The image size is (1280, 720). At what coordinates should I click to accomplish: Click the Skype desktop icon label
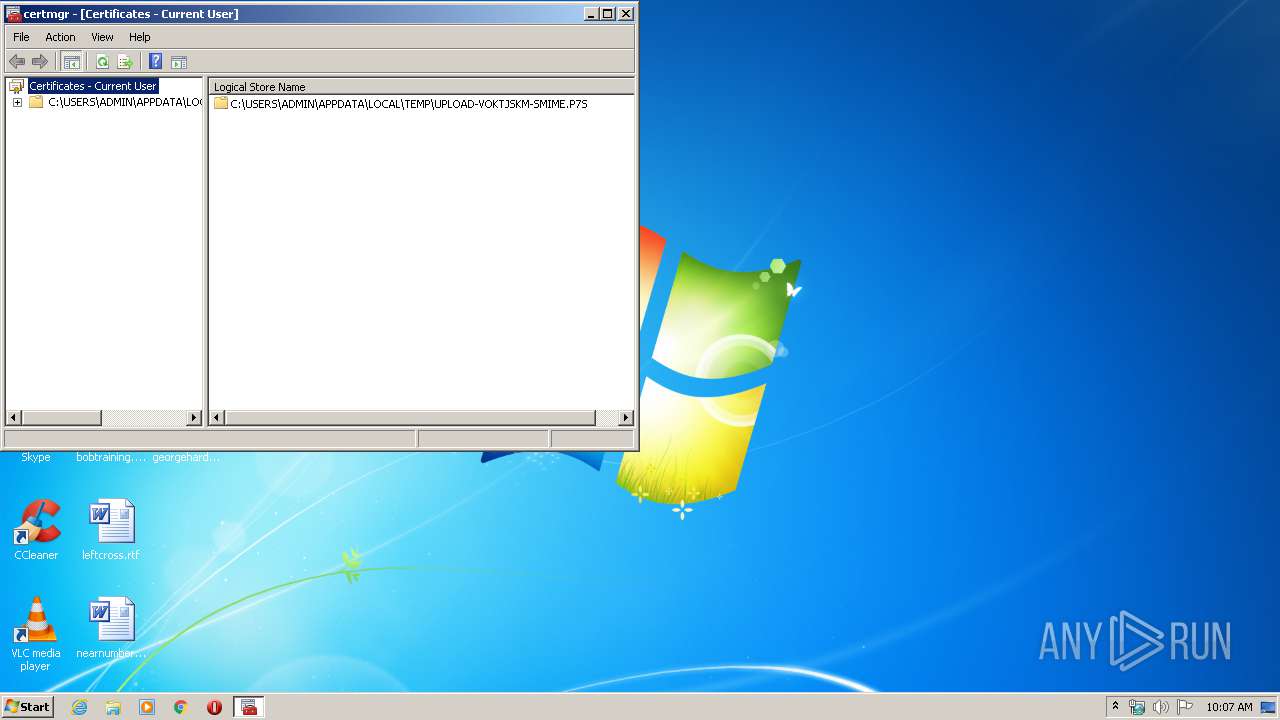[x=36, y=457]
